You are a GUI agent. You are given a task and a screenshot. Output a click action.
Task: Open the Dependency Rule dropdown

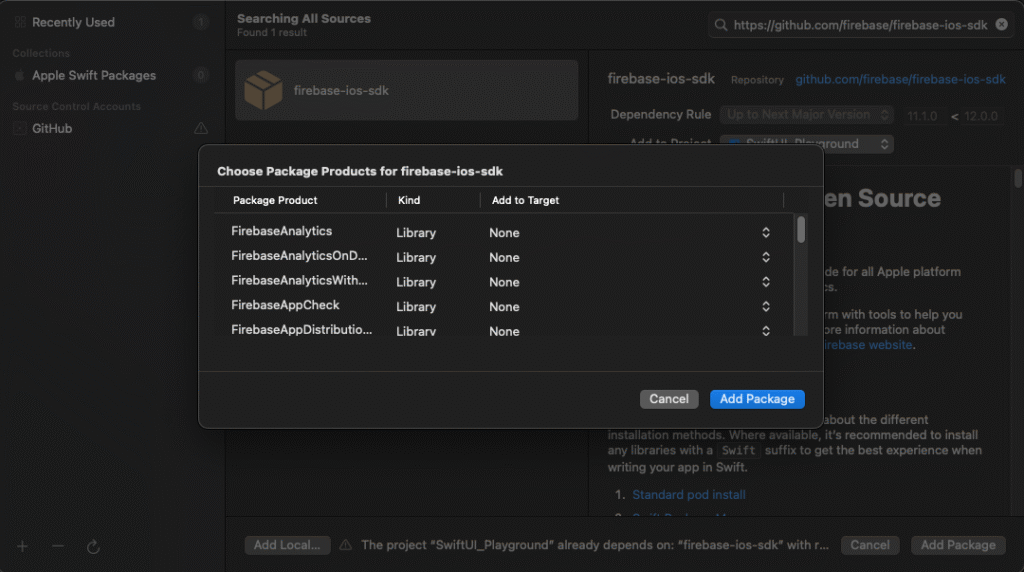tap(807, 115)
